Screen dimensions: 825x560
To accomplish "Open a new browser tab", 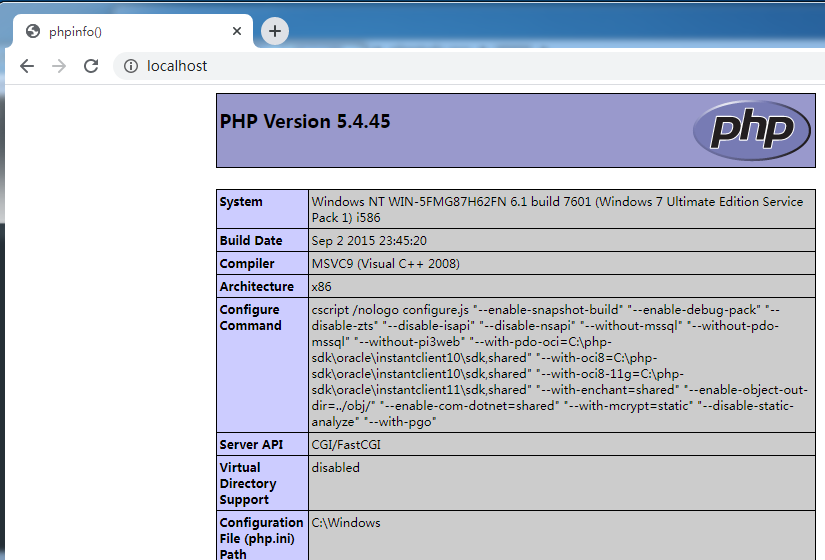I will (275, 31).
